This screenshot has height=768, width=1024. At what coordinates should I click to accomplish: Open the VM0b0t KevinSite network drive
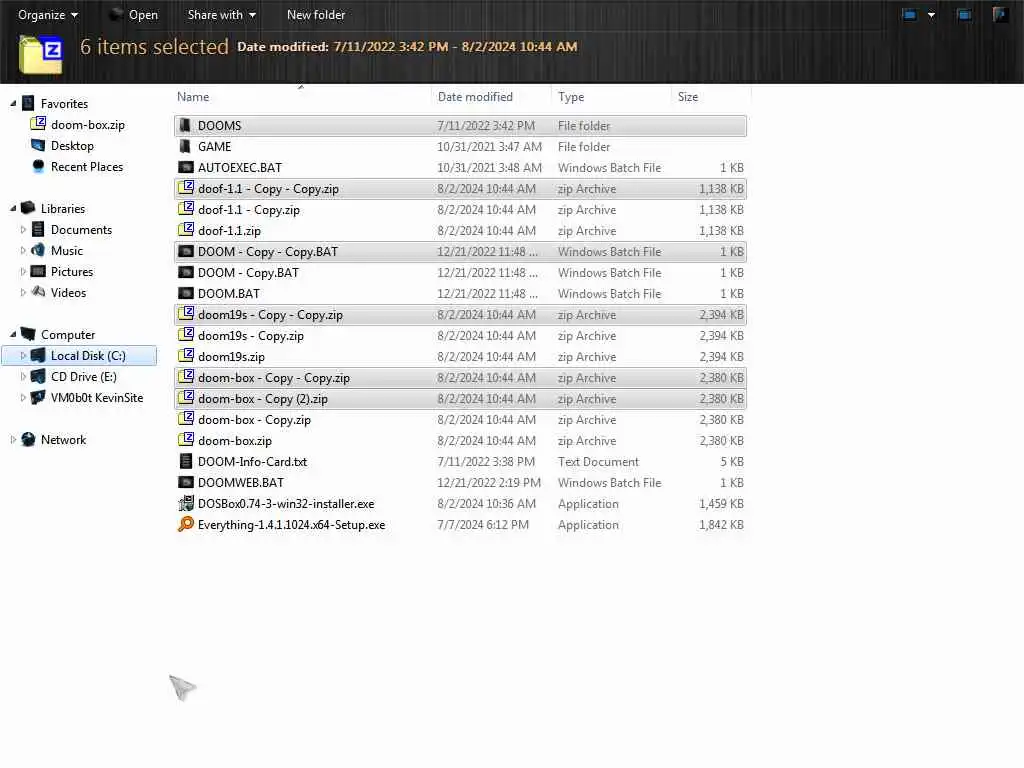click(97, 398)
